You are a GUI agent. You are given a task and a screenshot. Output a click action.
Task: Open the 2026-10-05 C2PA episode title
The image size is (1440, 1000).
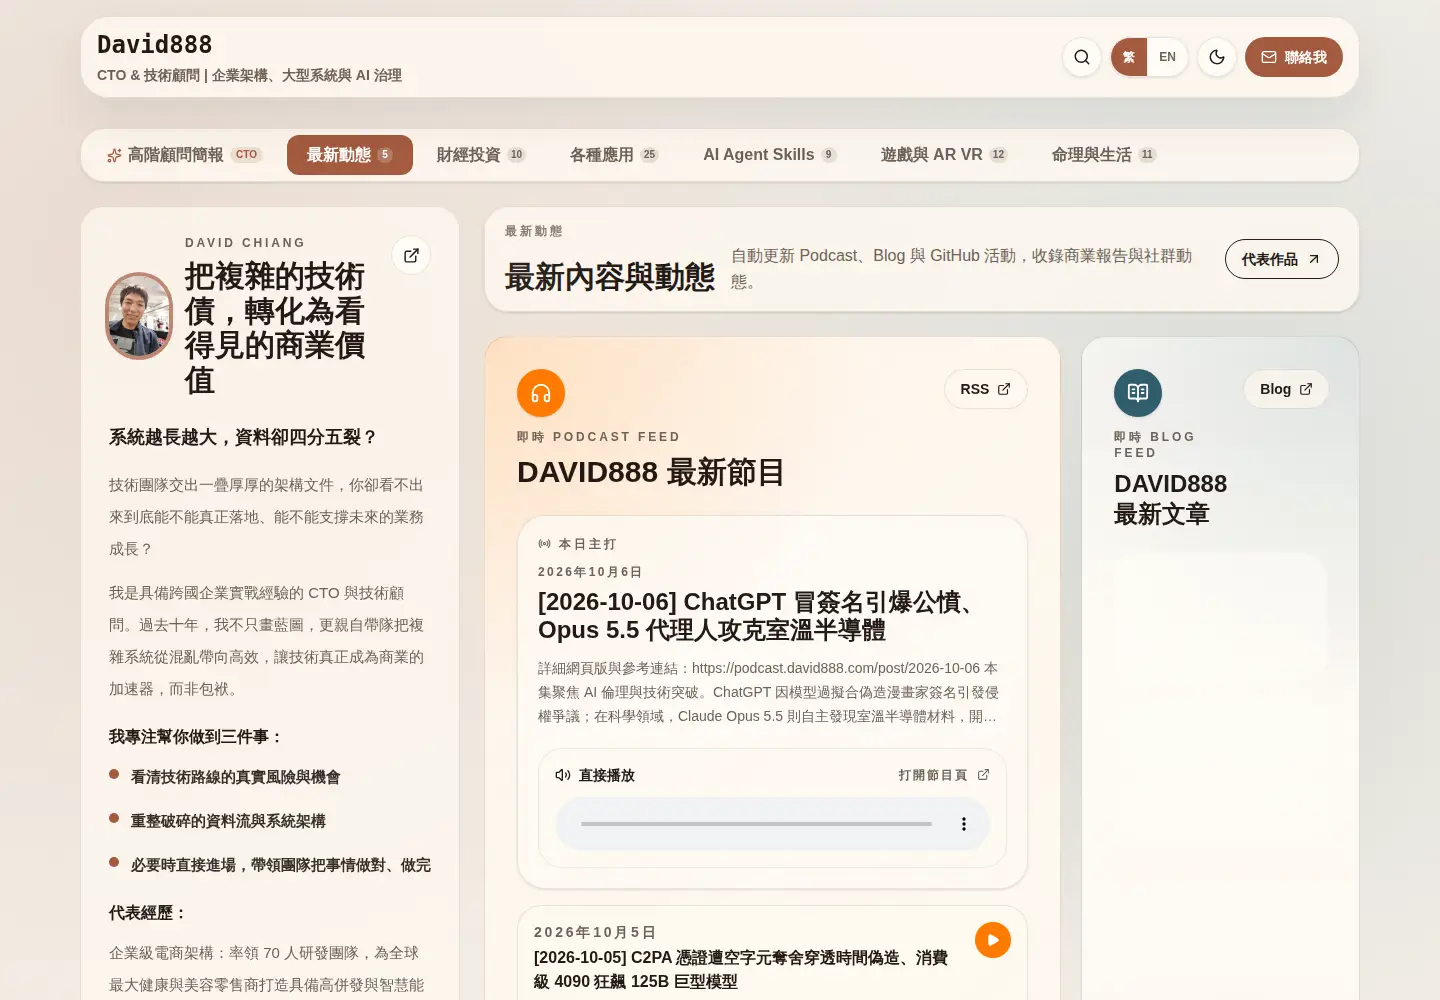(741, 970)
